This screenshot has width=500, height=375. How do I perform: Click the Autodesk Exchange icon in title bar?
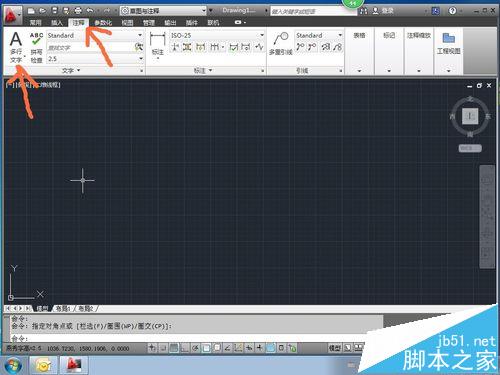[436, 11]
